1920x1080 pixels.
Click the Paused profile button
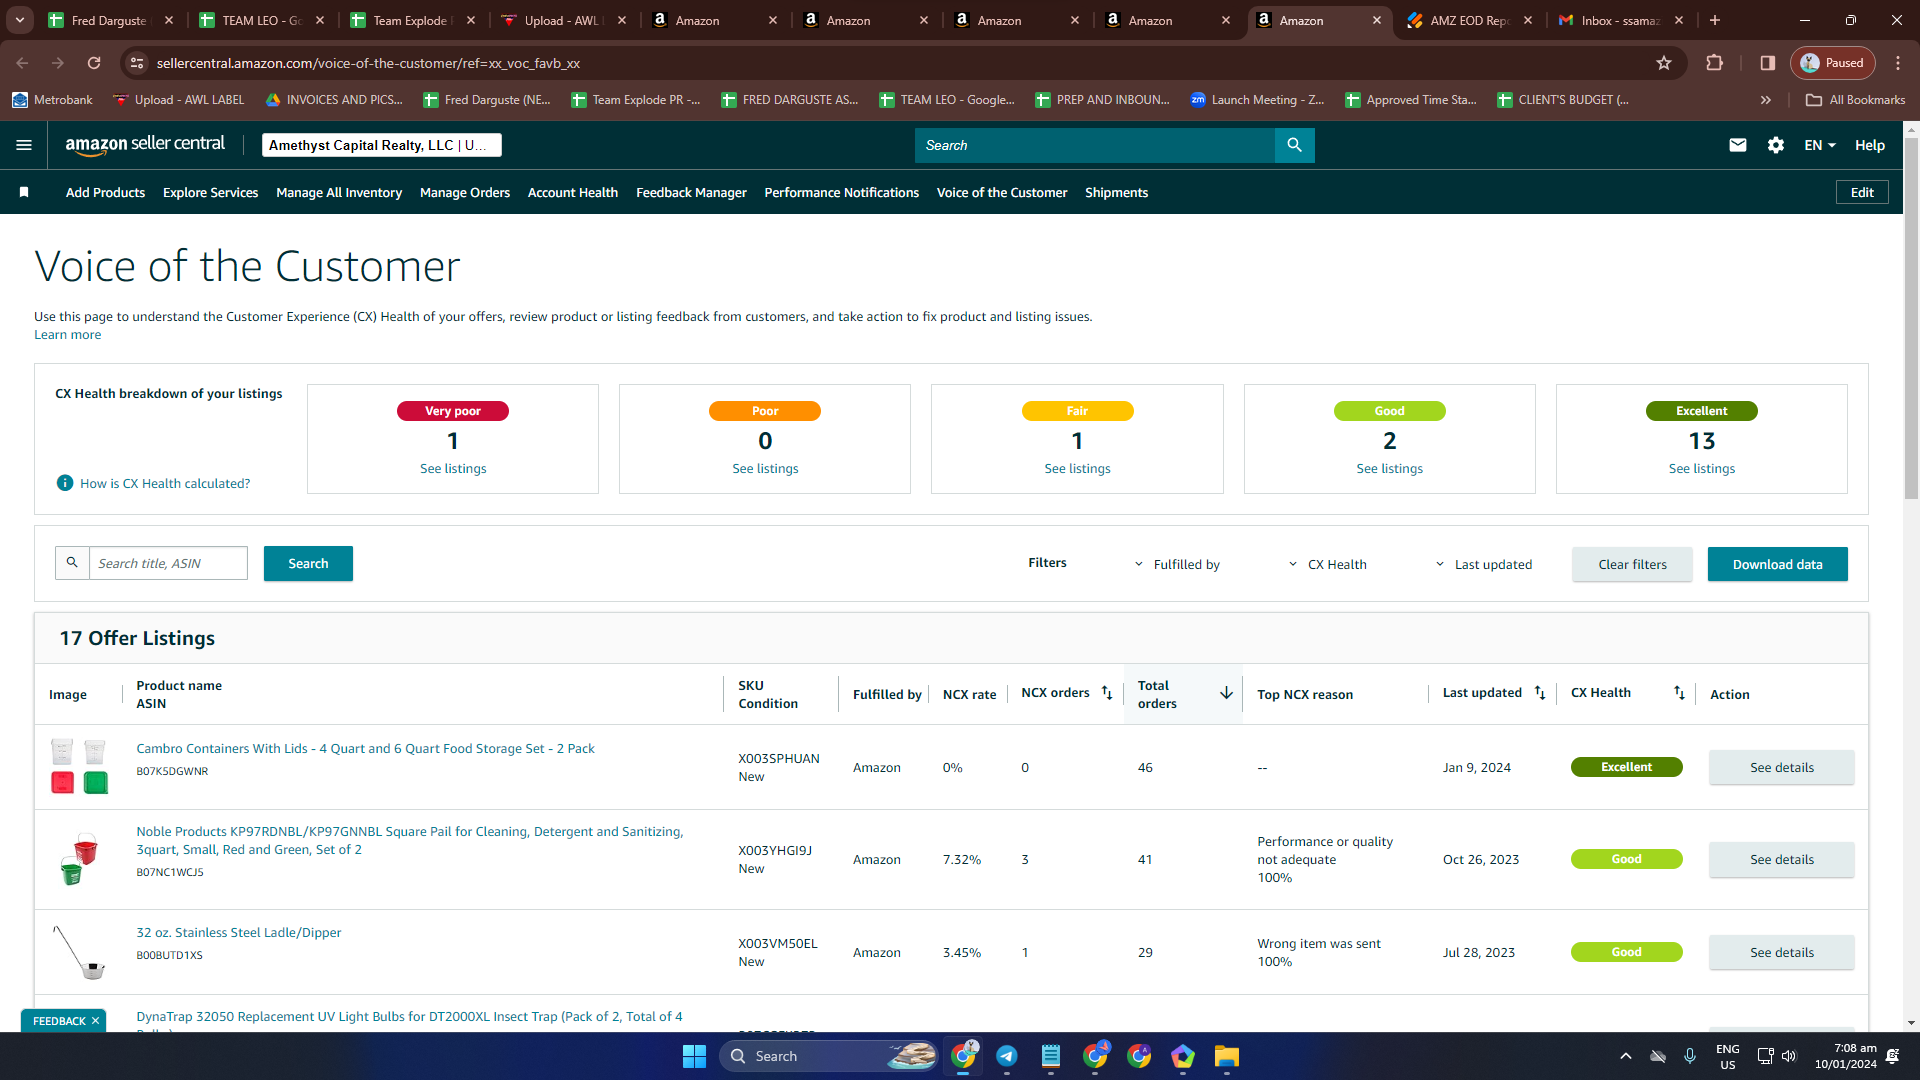tap(1833, 63)
